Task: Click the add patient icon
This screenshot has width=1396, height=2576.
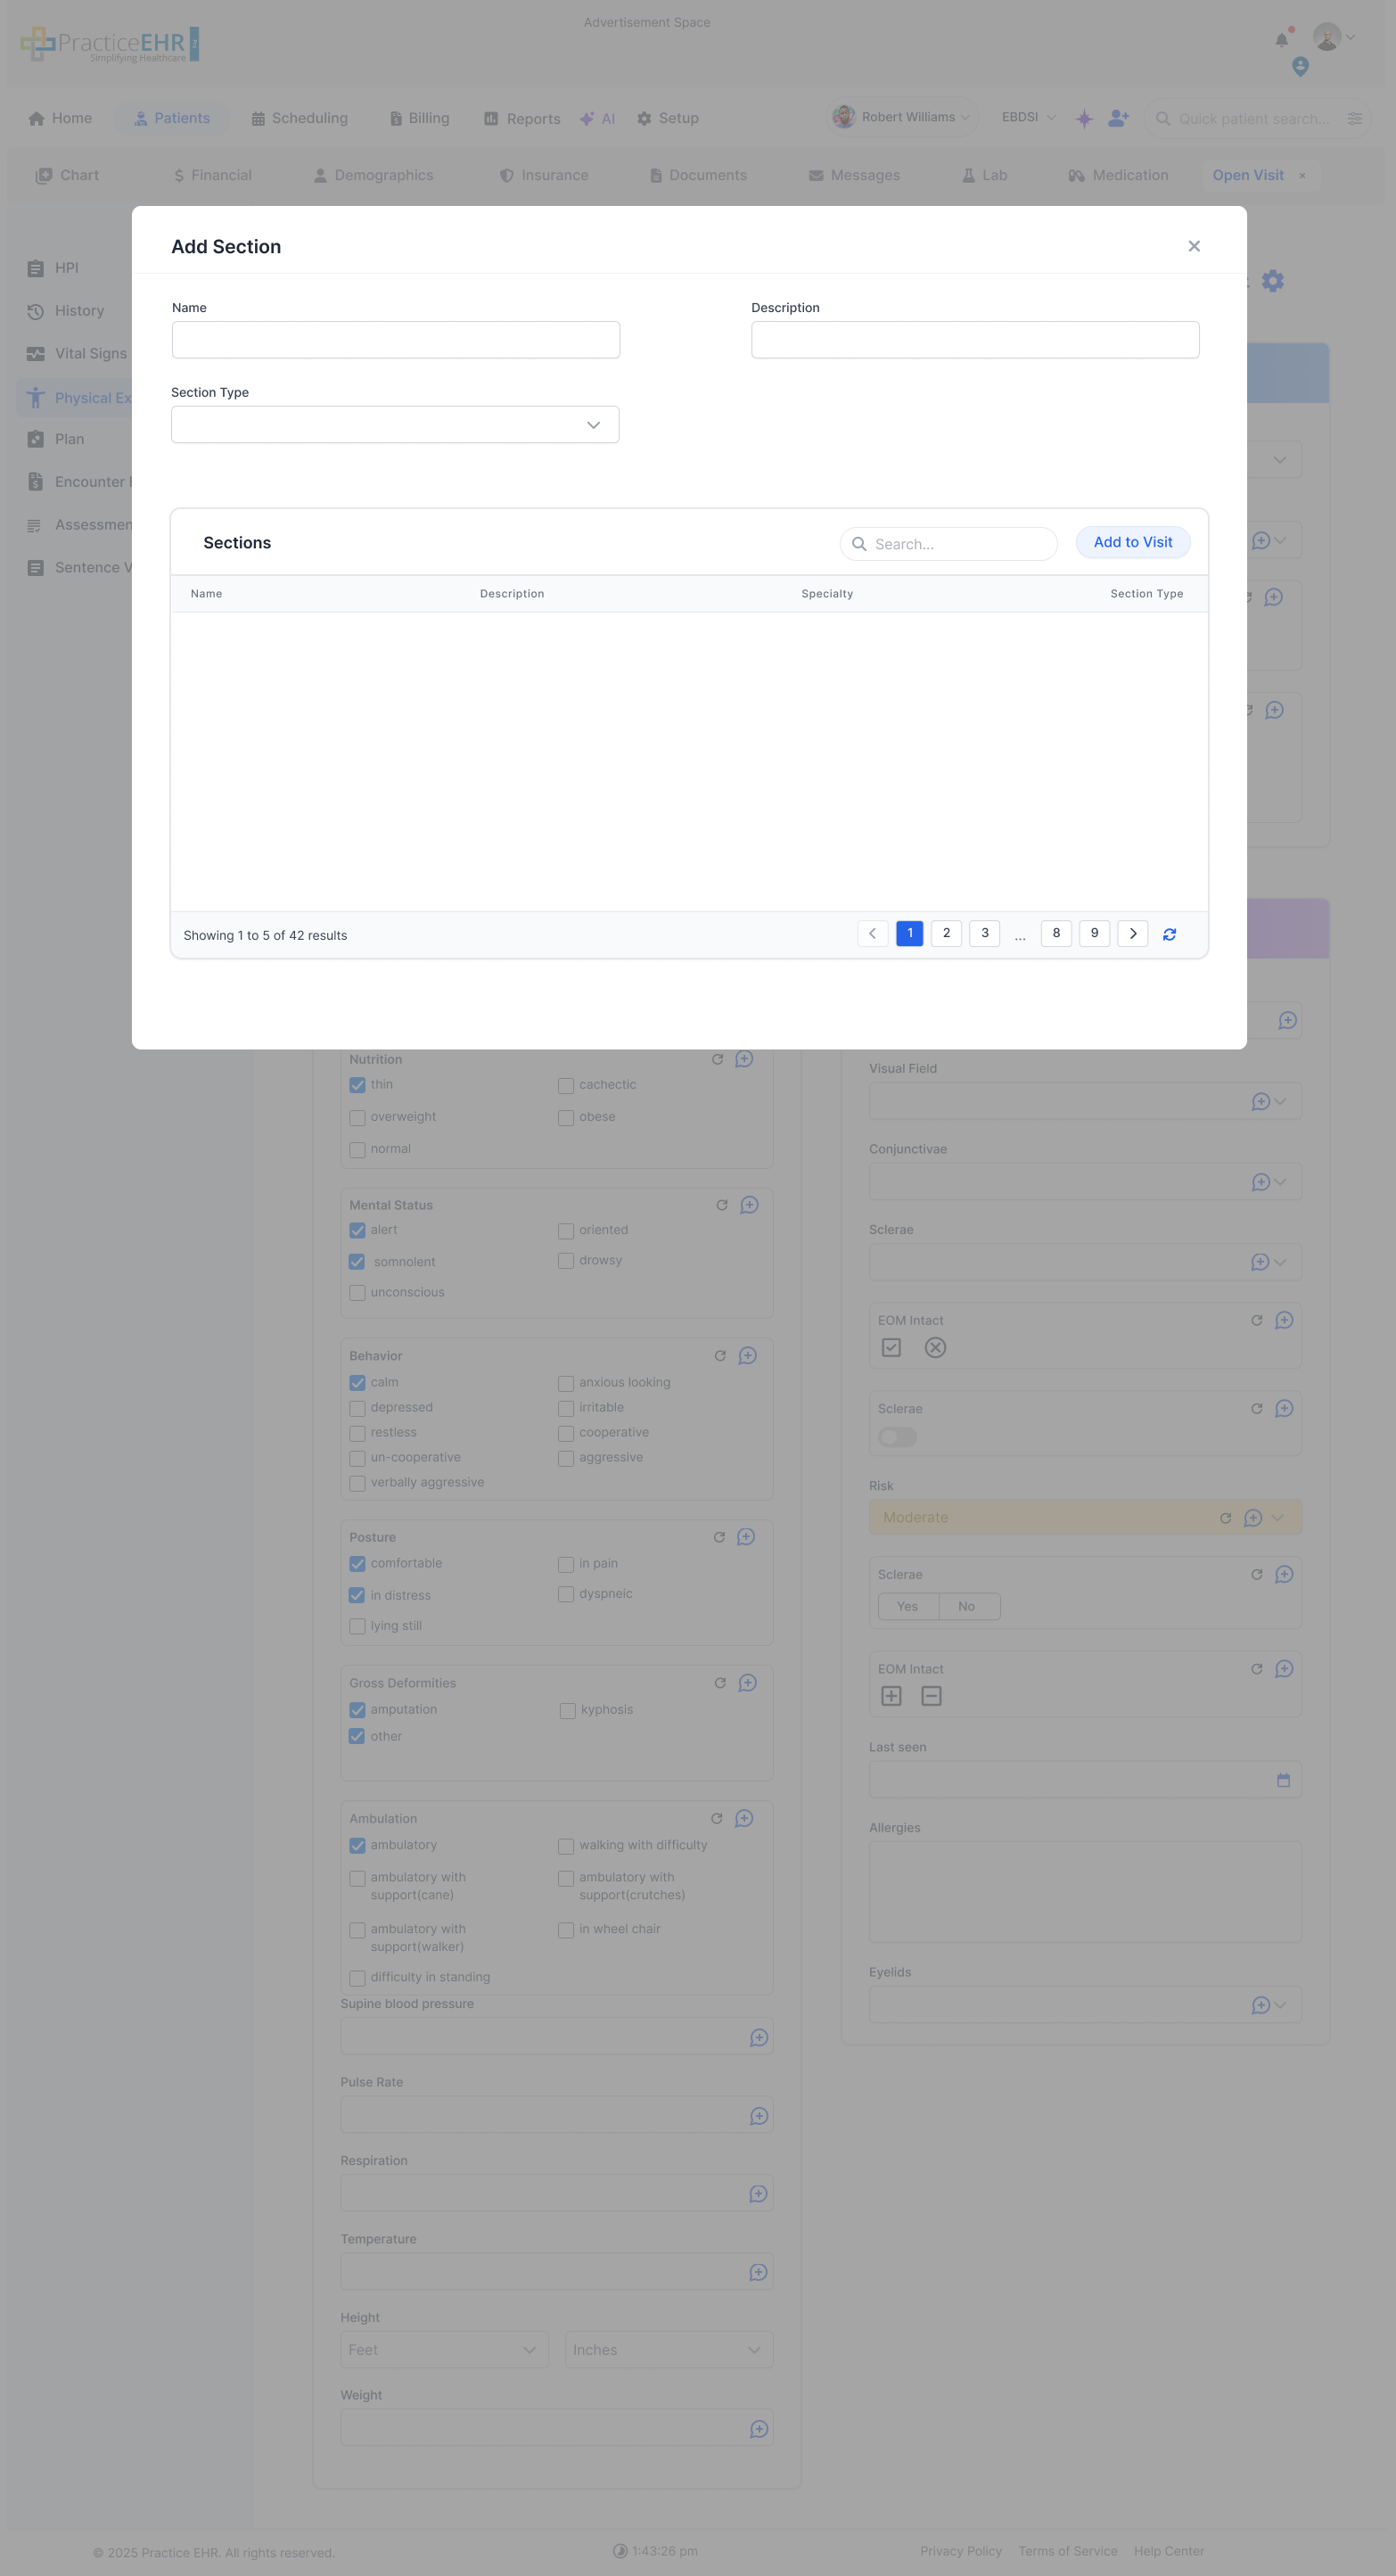Action: pos(1118,118)
